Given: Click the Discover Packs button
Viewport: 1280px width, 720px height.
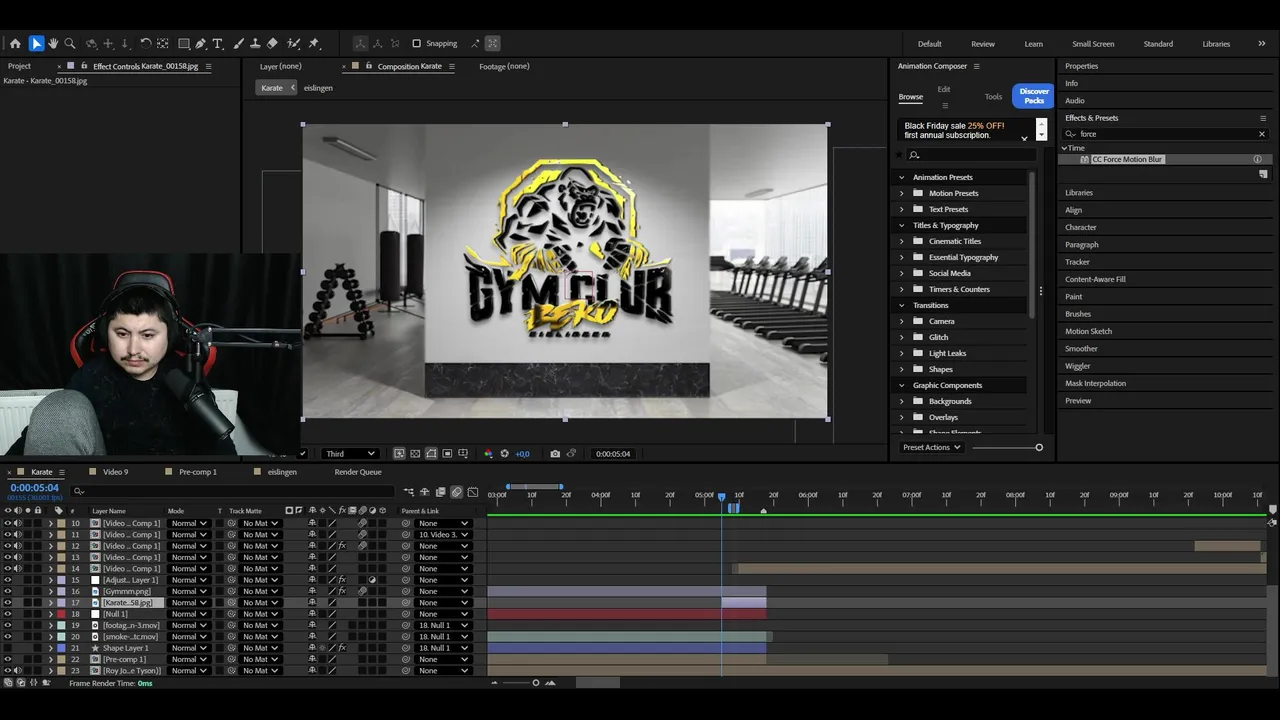Looking at the screenshot, I should tap(1034, 96).
